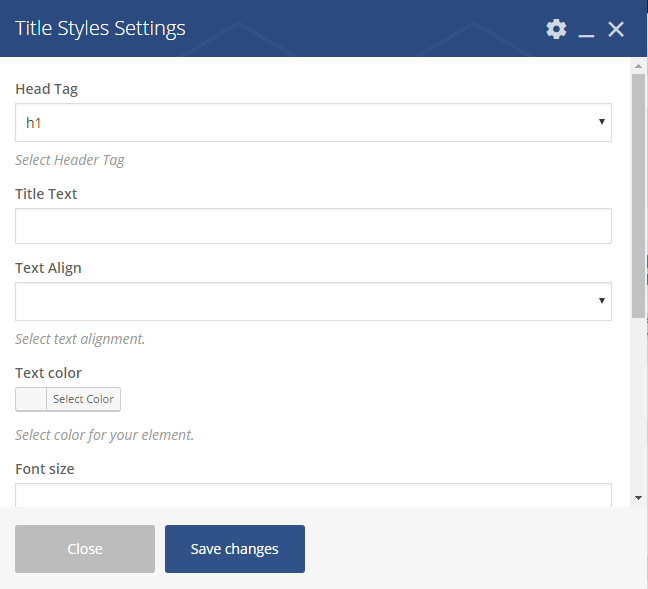
Task: Click the gray Close button
Action: 85,549
